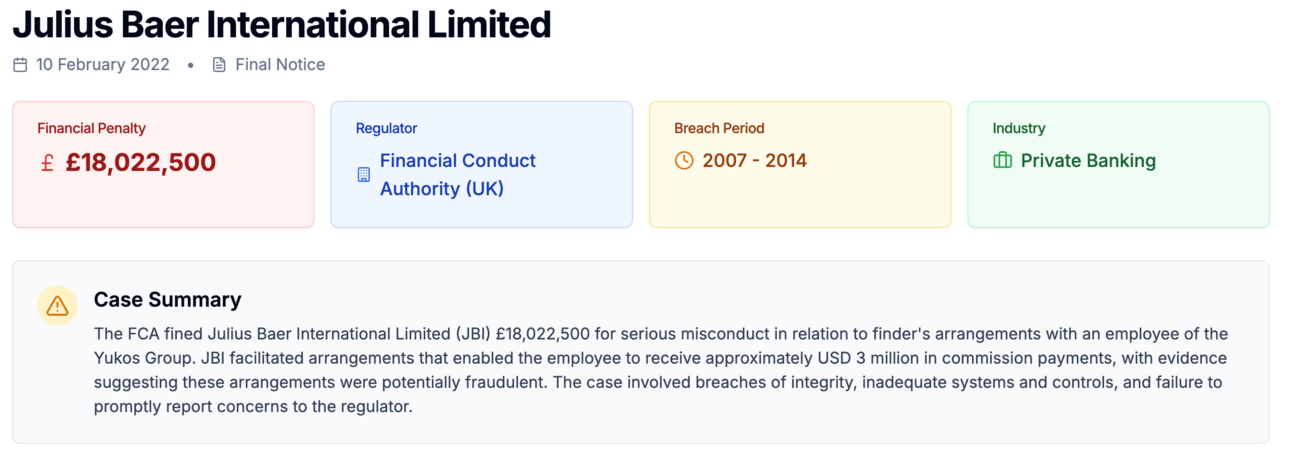Click the Financial Penalty label

91,128
